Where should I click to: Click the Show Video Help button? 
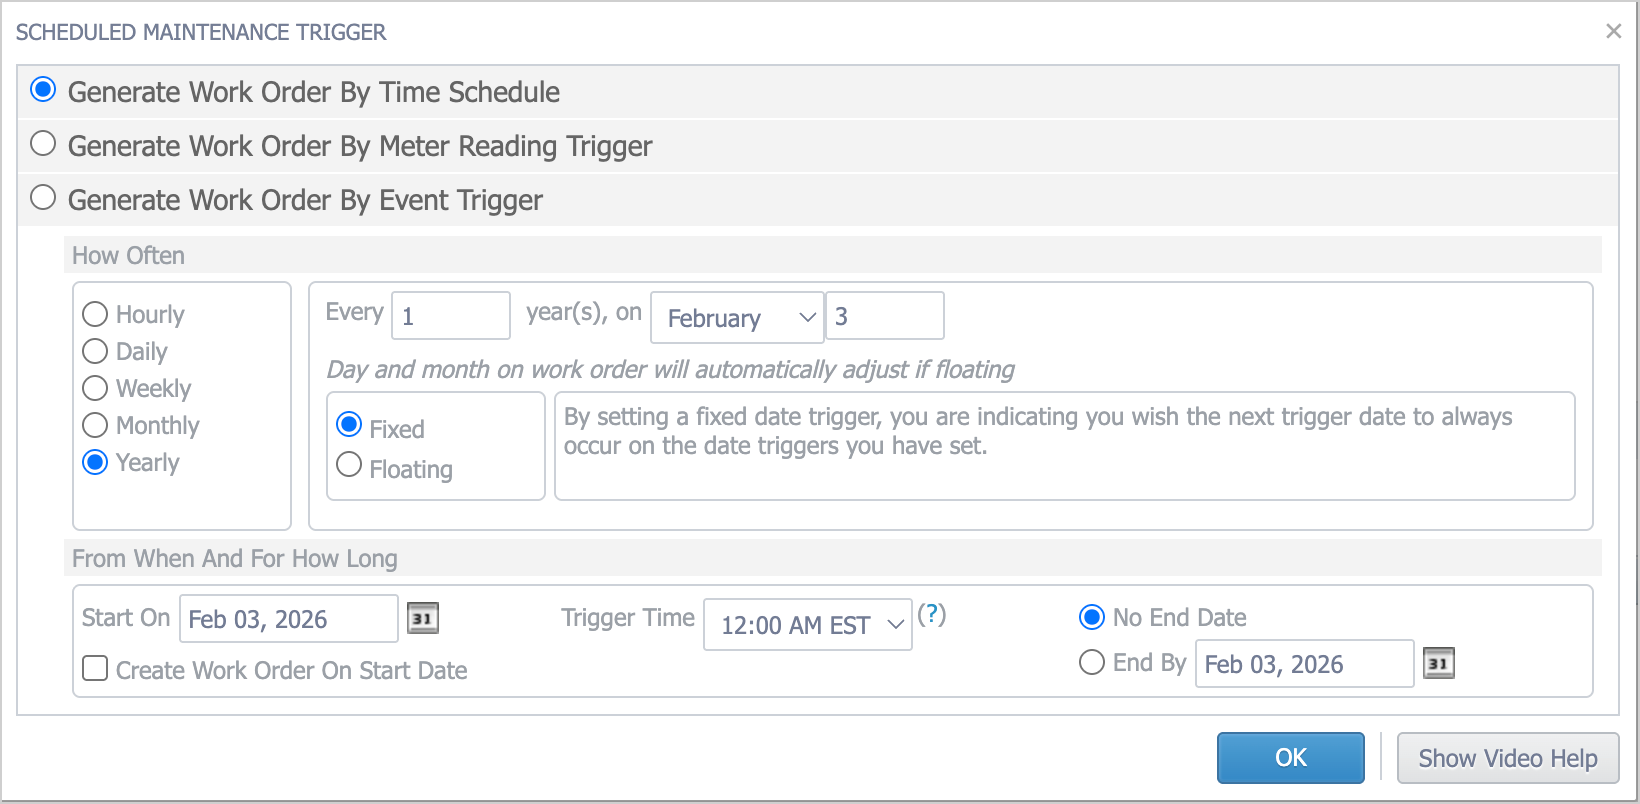coord(1507,758)
